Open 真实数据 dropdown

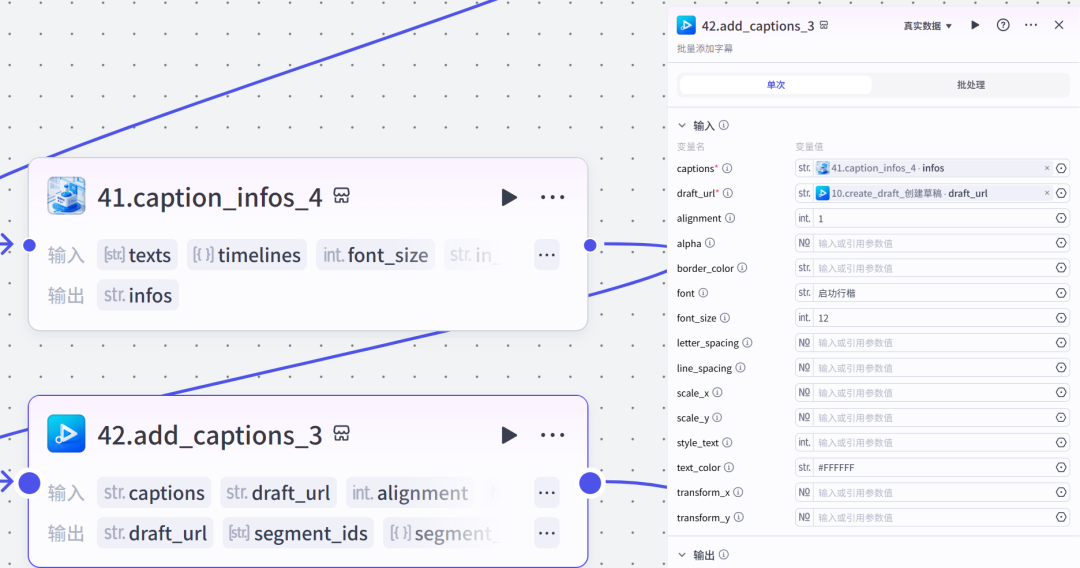tap(928, 26)
